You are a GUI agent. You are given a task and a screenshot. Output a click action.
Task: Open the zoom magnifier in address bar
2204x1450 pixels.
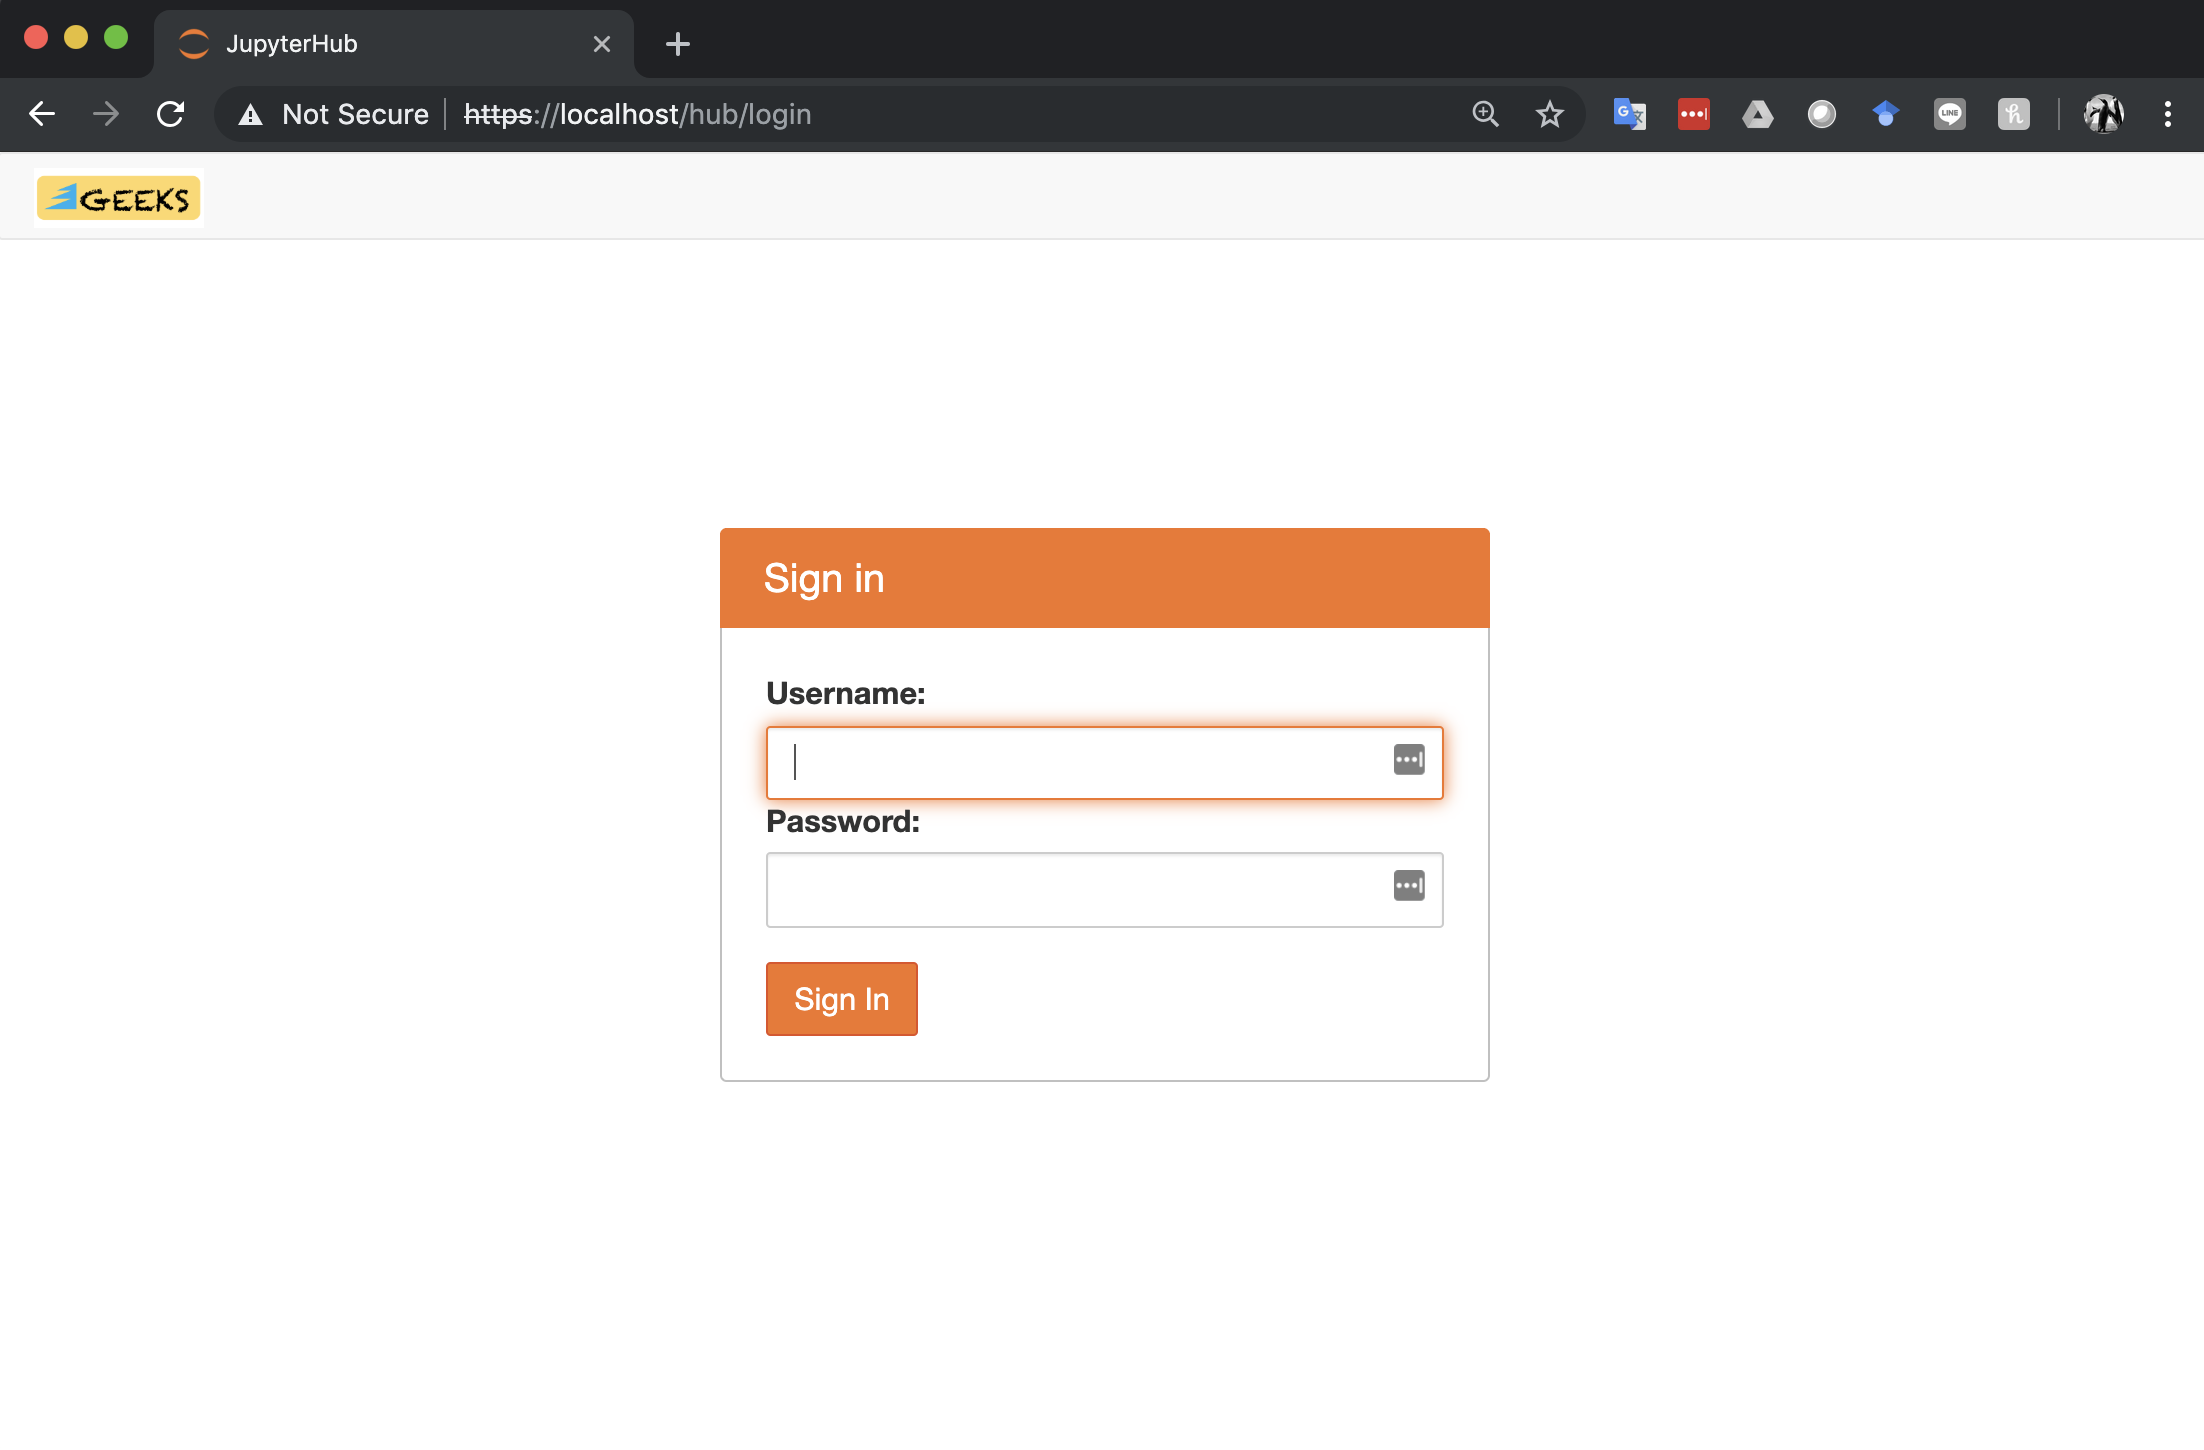coord(1485,114)
